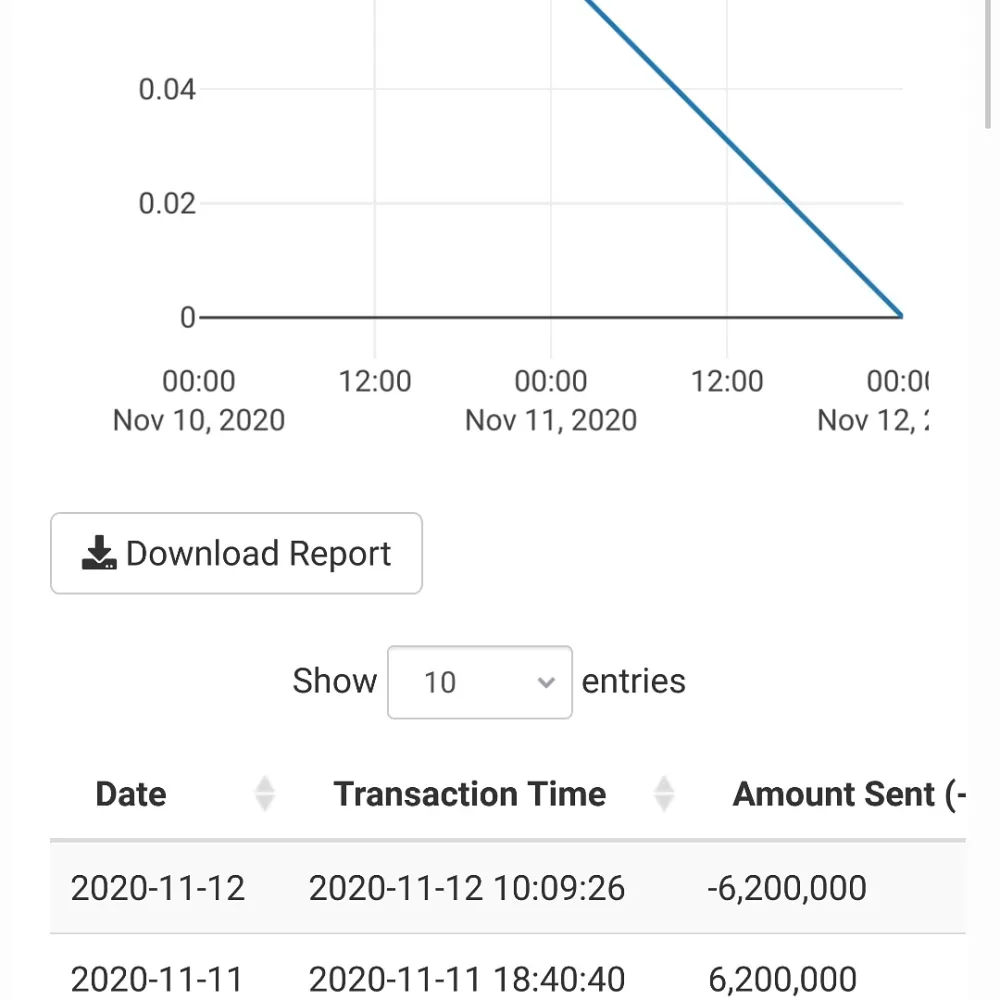1000x1000 pixels.
Task: Open the Show entries count dropdown
Action: click(x=480, y=682)
